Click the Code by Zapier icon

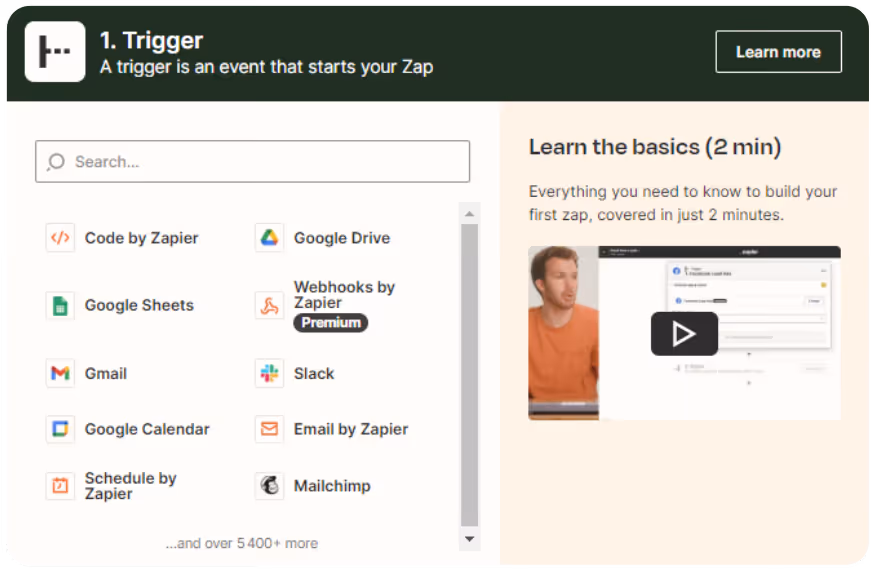coord(60,237)
